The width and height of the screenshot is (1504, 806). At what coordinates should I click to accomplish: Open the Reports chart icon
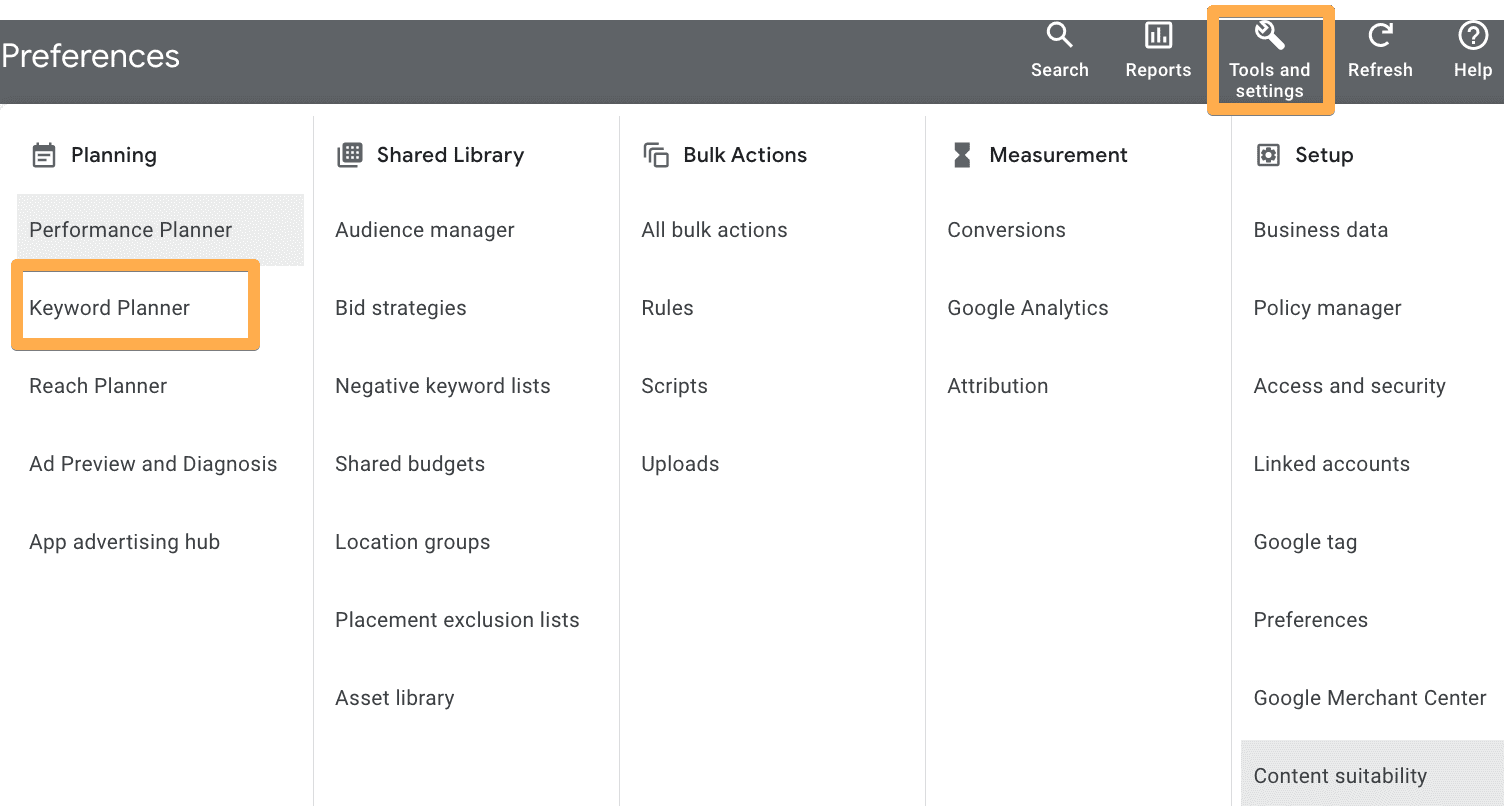[x=1158, y=37]
